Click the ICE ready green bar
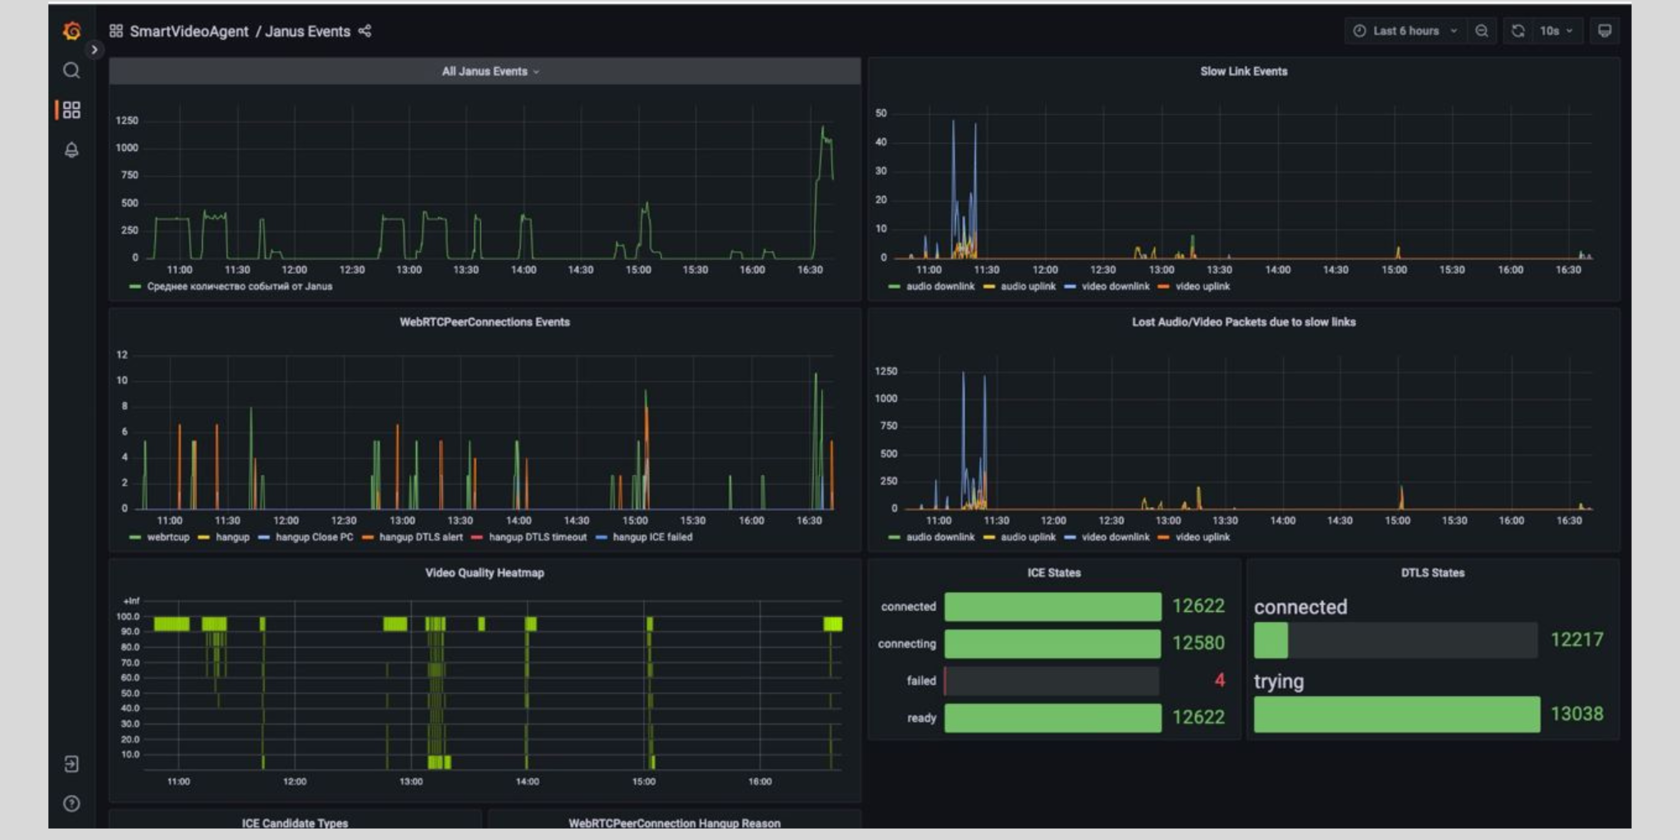1680x840 pixels. 1053,718
